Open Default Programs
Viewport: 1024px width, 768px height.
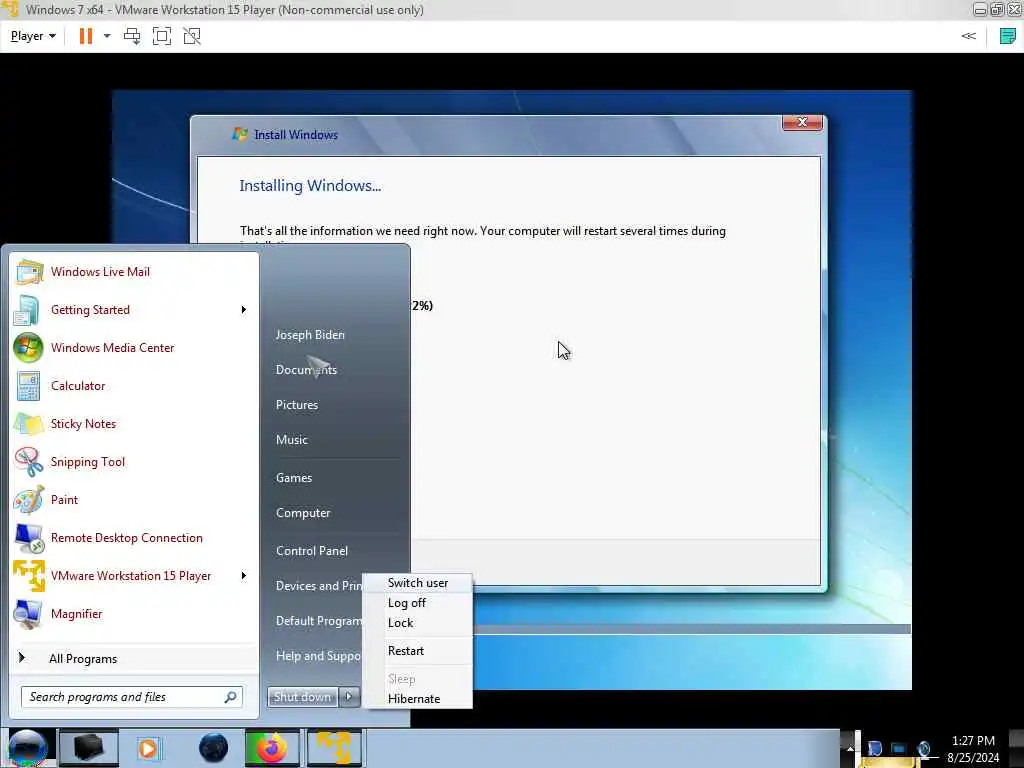(x=317, y=620)
